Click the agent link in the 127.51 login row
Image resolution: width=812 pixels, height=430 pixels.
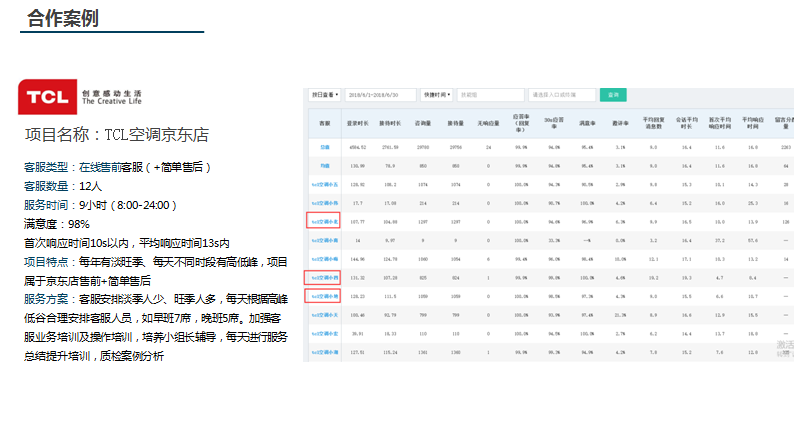[x=325, y=353]
